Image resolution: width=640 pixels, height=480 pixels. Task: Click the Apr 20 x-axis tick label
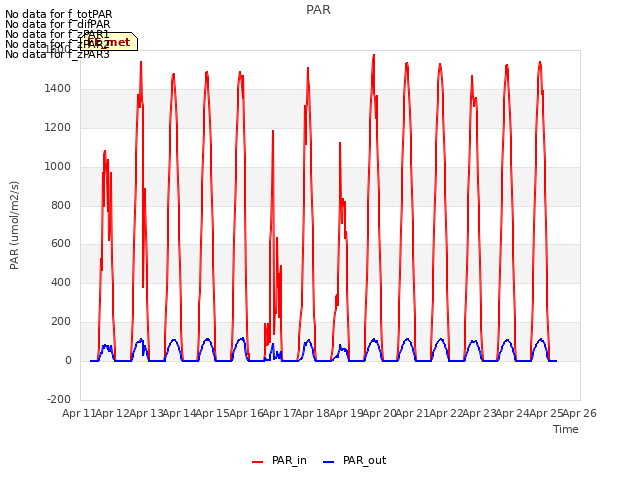tap(379, 413)
